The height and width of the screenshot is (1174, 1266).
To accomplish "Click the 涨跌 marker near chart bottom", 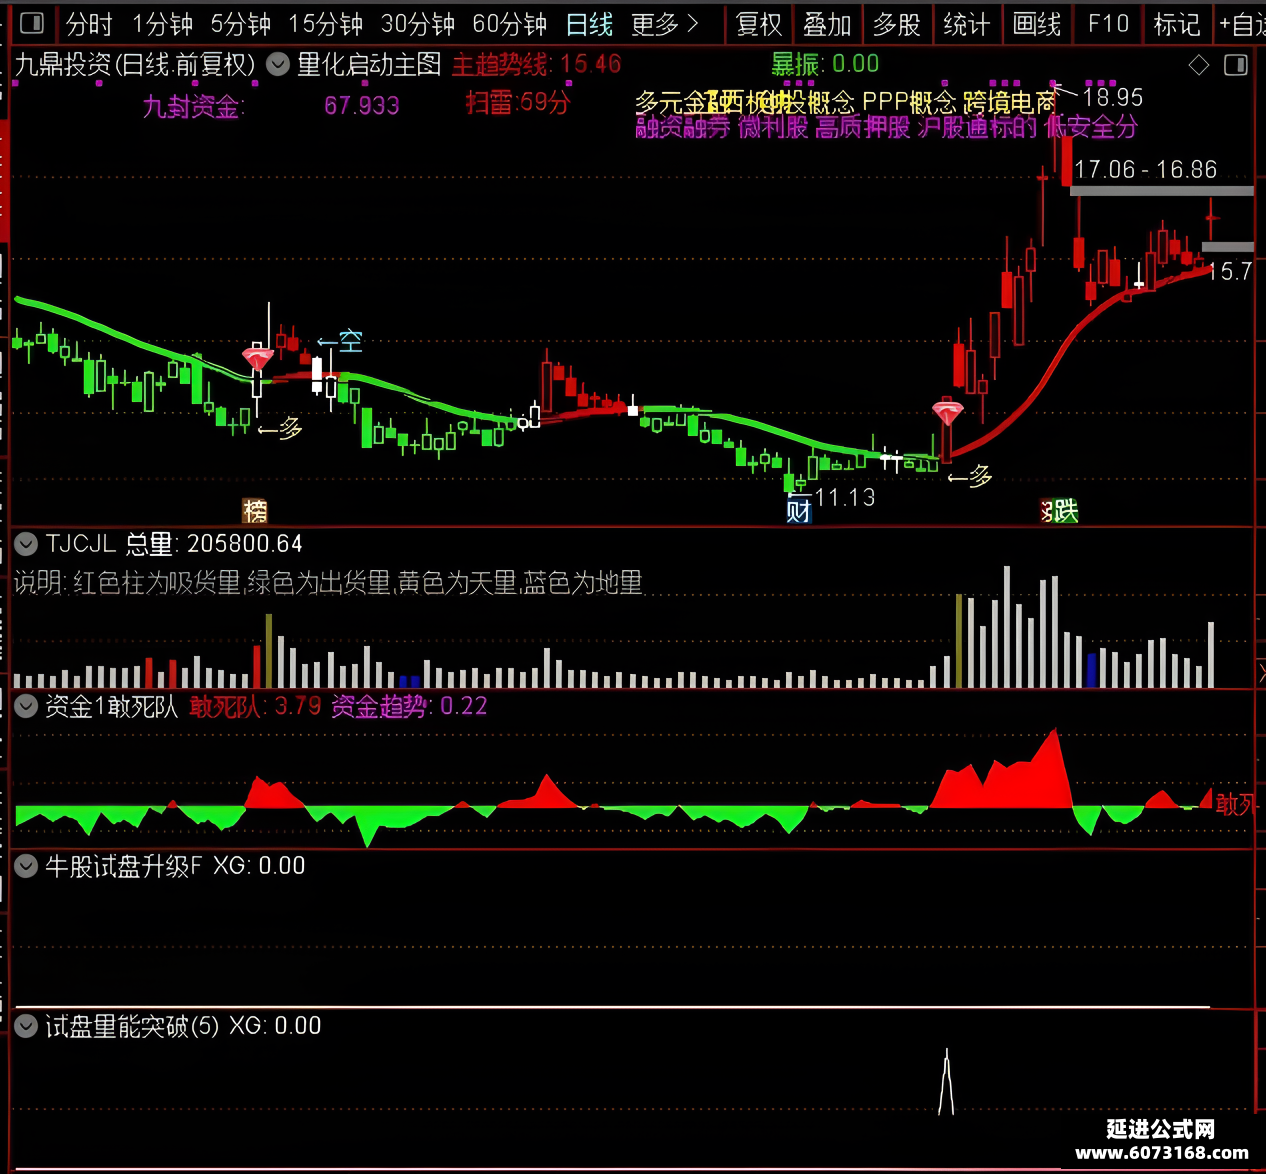I will [1060, 511].
